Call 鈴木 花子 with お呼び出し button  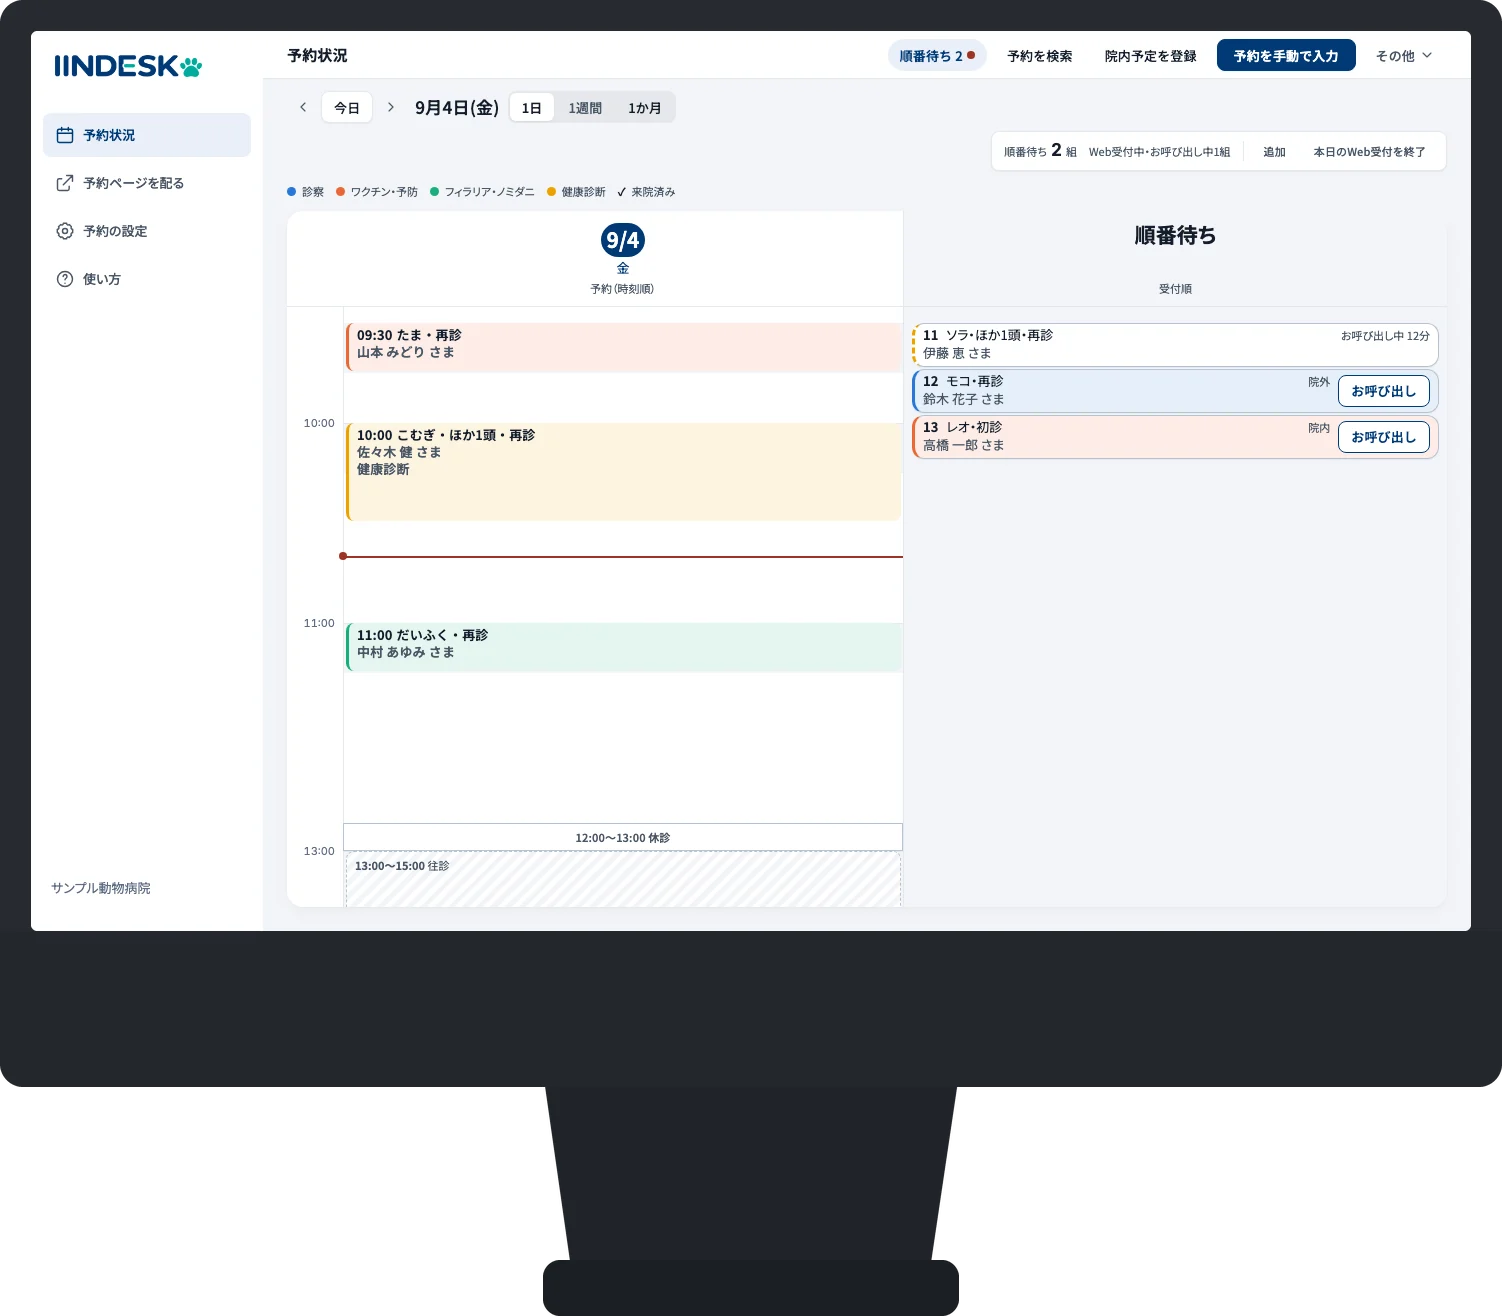point(1384,391)
